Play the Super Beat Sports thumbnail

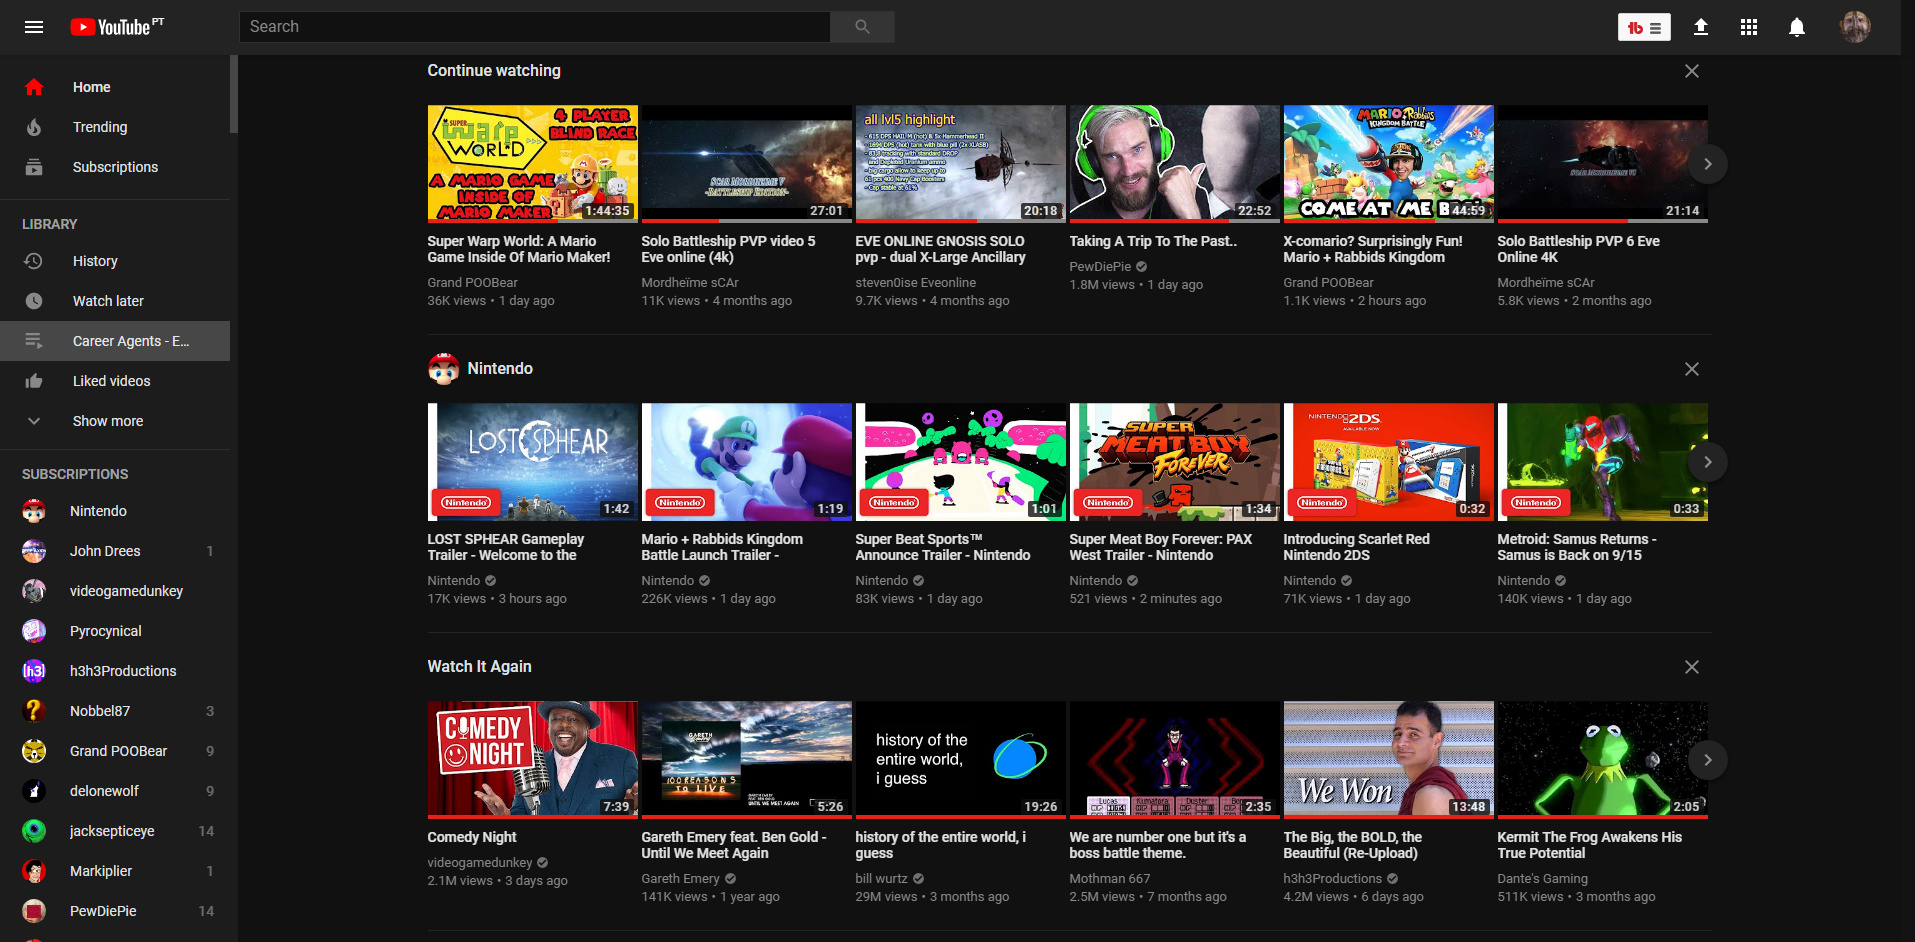point(961,462)
